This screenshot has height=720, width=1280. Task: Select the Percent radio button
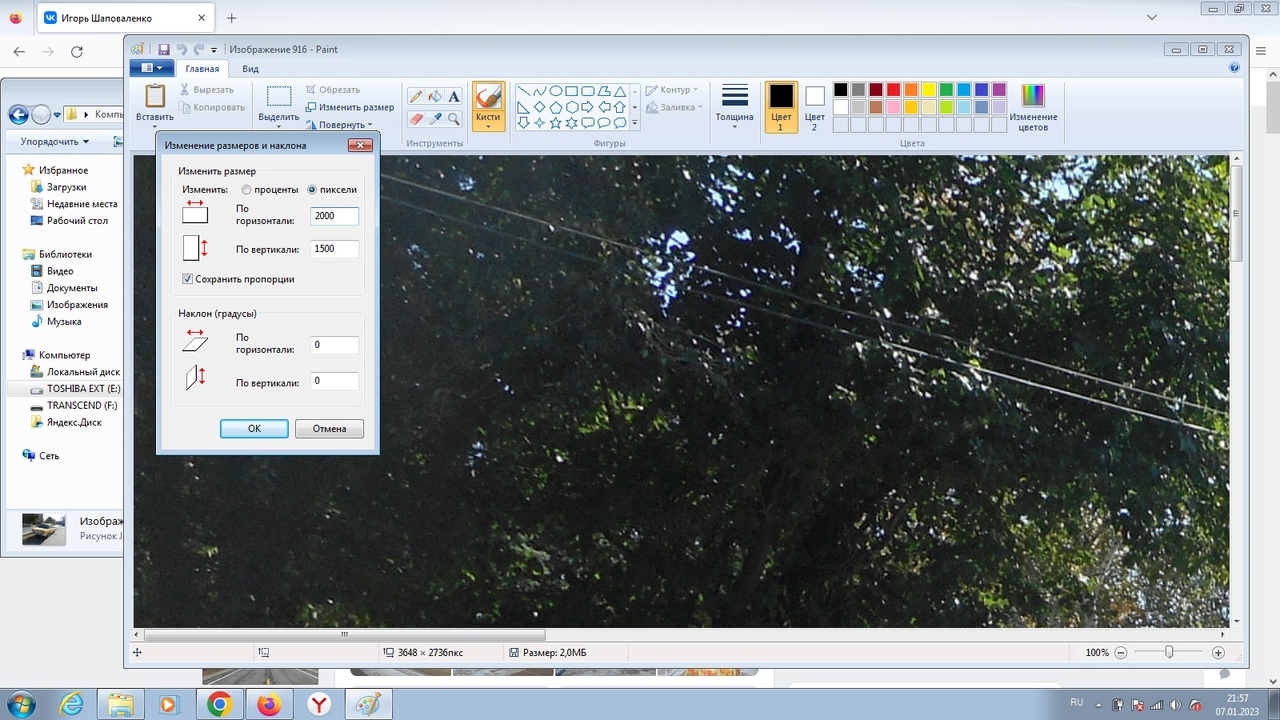[246, 190]
